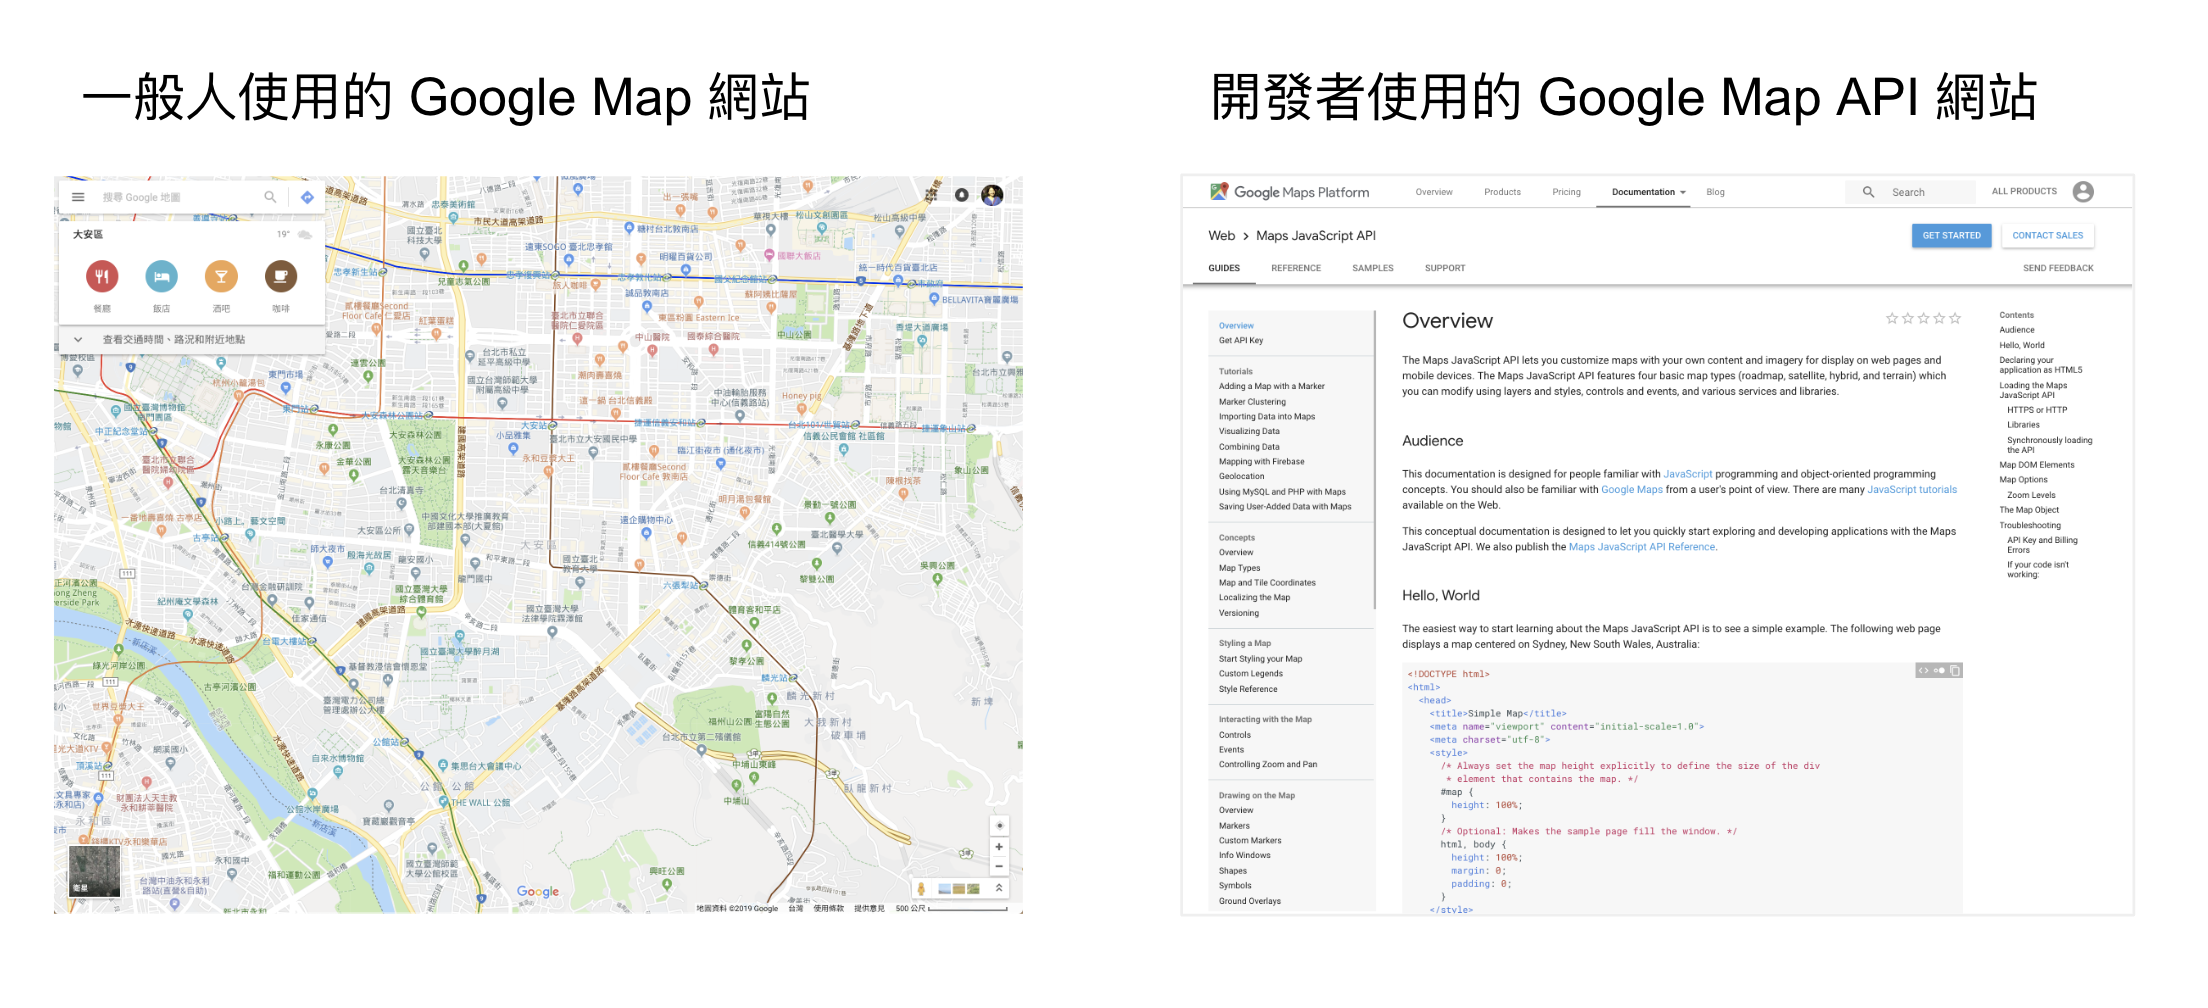Toggle the code sample dark theme switch
Image resolution: width=2208 pixels, height=1008 pixels.
(1938, 671)
